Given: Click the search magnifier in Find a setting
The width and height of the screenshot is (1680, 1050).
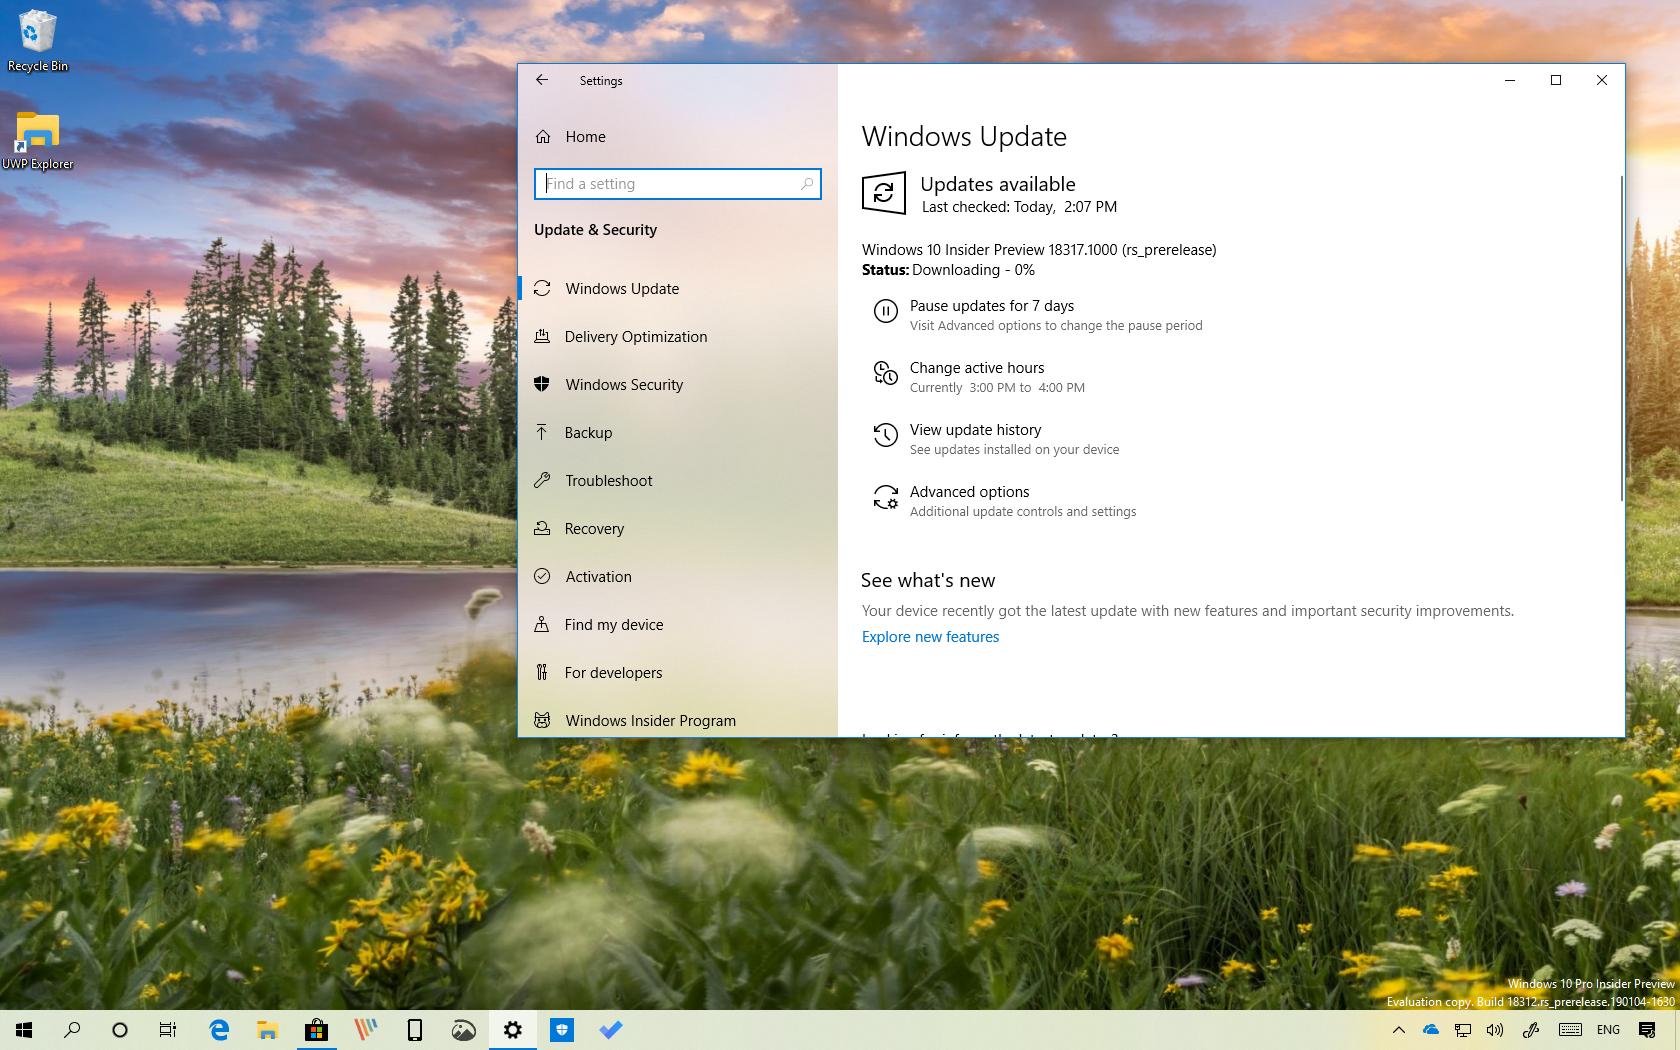Looking at the screenshot, I should pos(806,184).
